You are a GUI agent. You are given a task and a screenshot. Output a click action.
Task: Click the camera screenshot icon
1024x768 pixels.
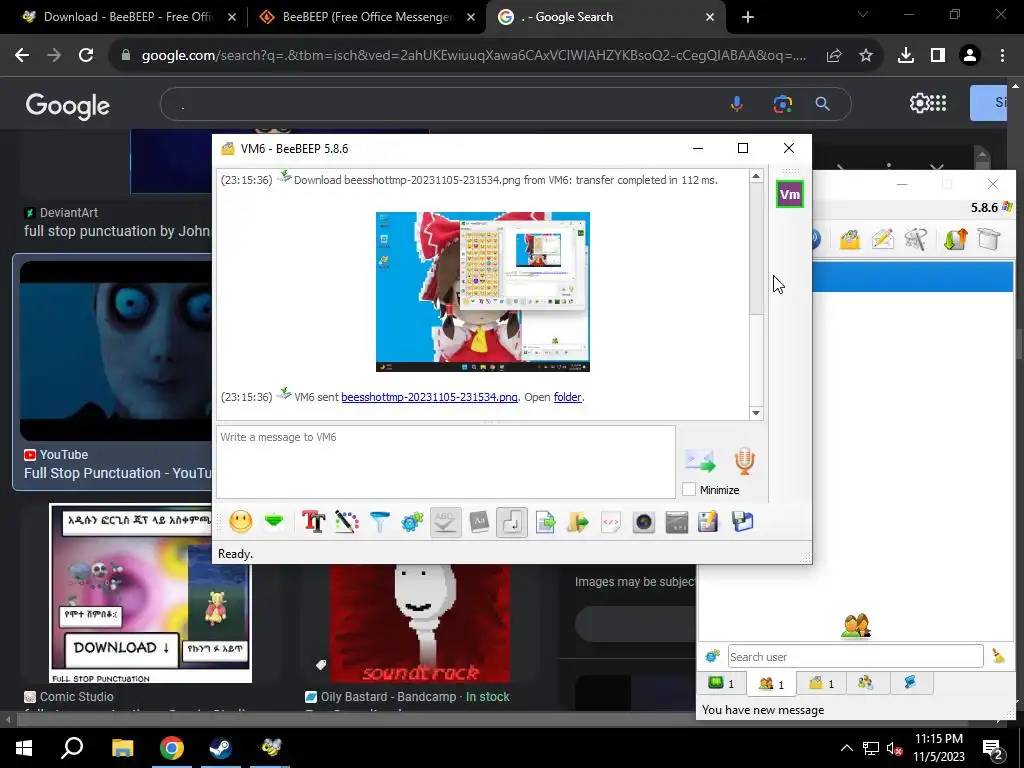(644, 522)
